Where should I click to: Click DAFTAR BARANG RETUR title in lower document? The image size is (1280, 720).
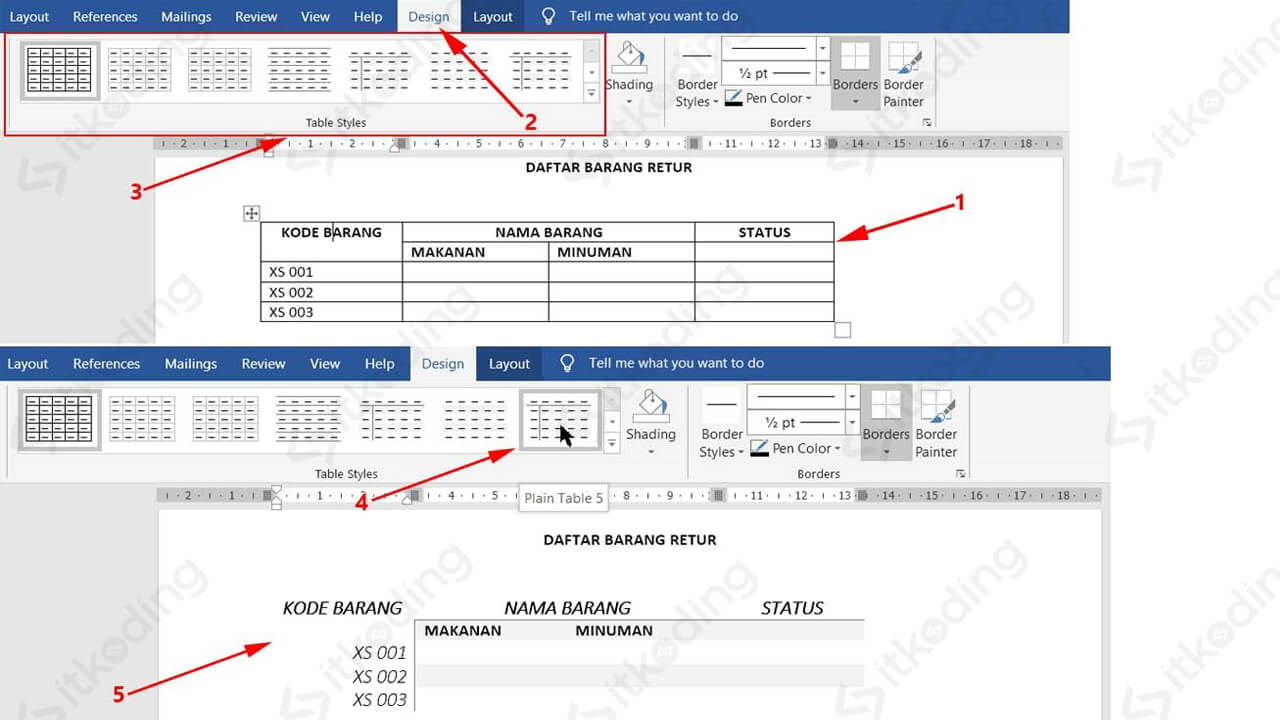[630, 540]
